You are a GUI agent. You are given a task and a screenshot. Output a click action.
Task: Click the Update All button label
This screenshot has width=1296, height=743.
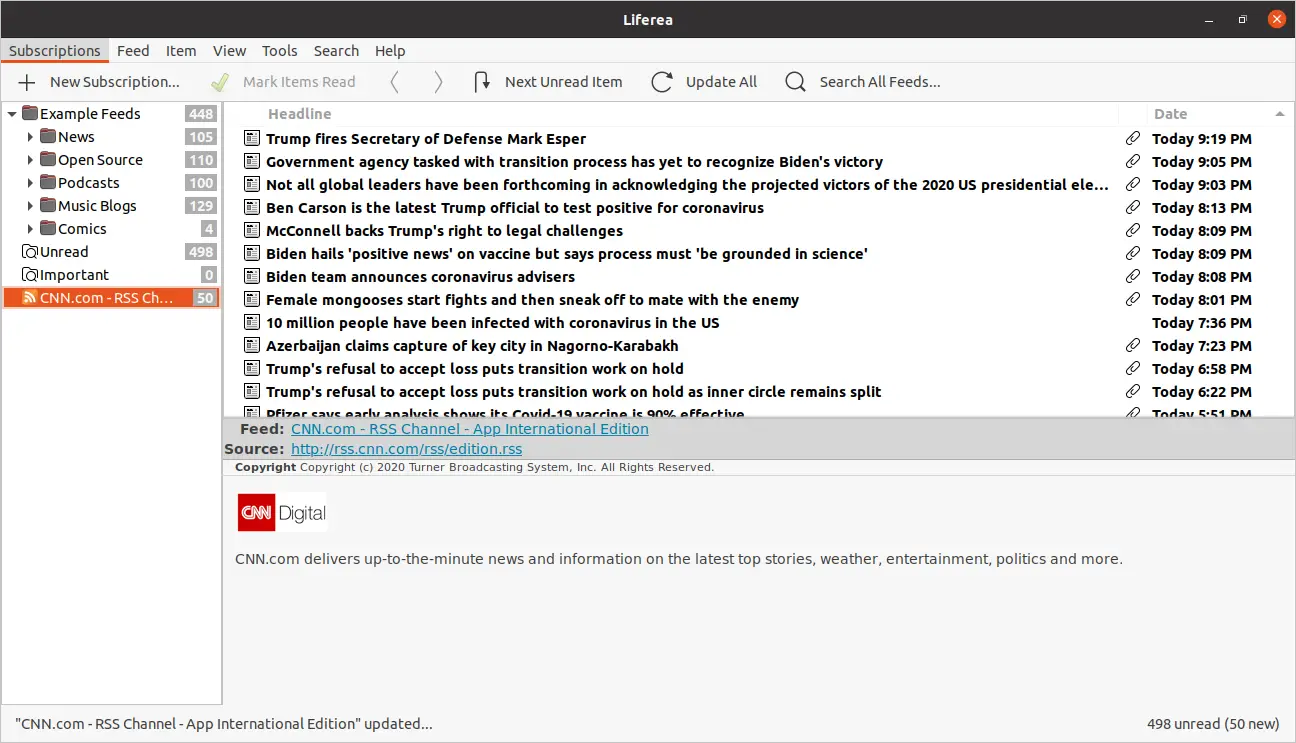pos(721,82)
